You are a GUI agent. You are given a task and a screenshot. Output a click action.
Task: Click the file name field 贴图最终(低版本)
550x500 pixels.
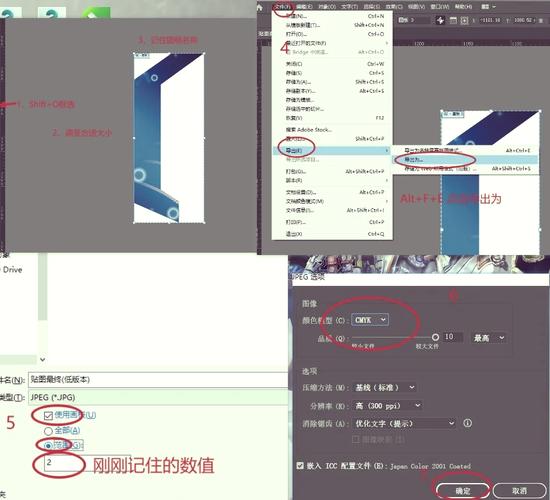[x=158, y=380]
